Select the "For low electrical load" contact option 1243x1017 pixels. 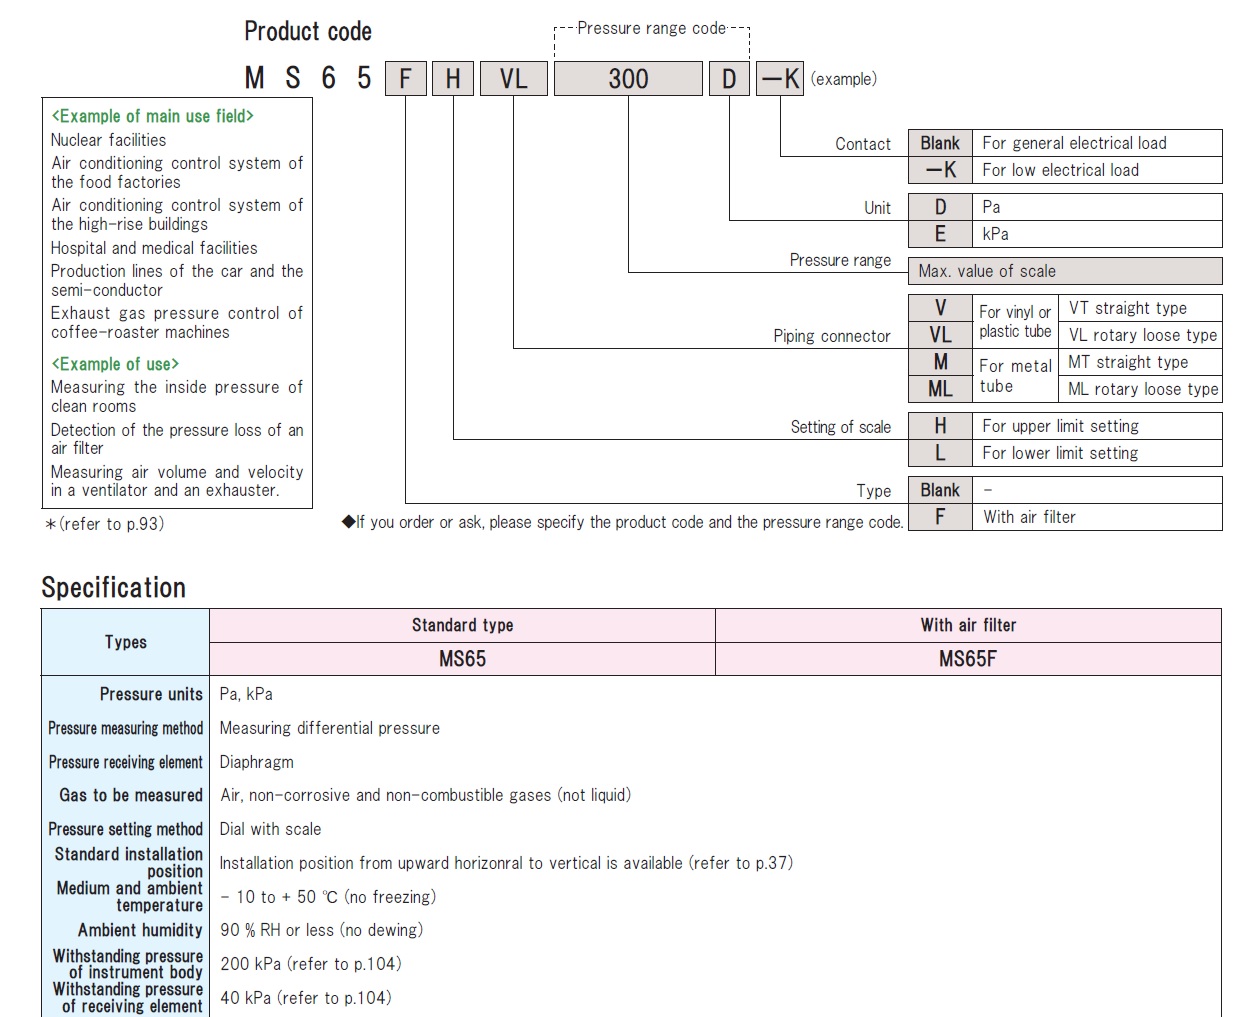(x=1060, y=170)
